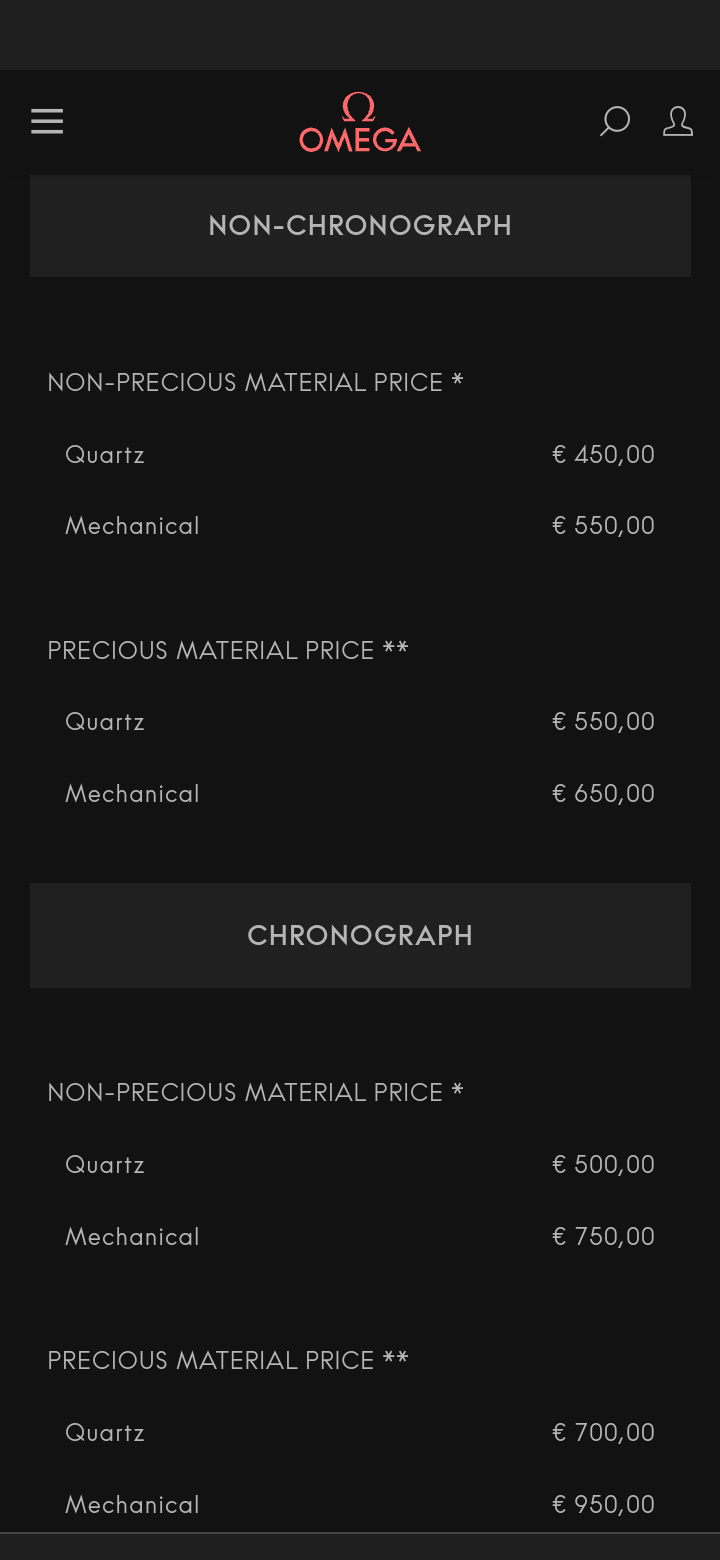Click the € 500,00 Quartz price

603,1165
